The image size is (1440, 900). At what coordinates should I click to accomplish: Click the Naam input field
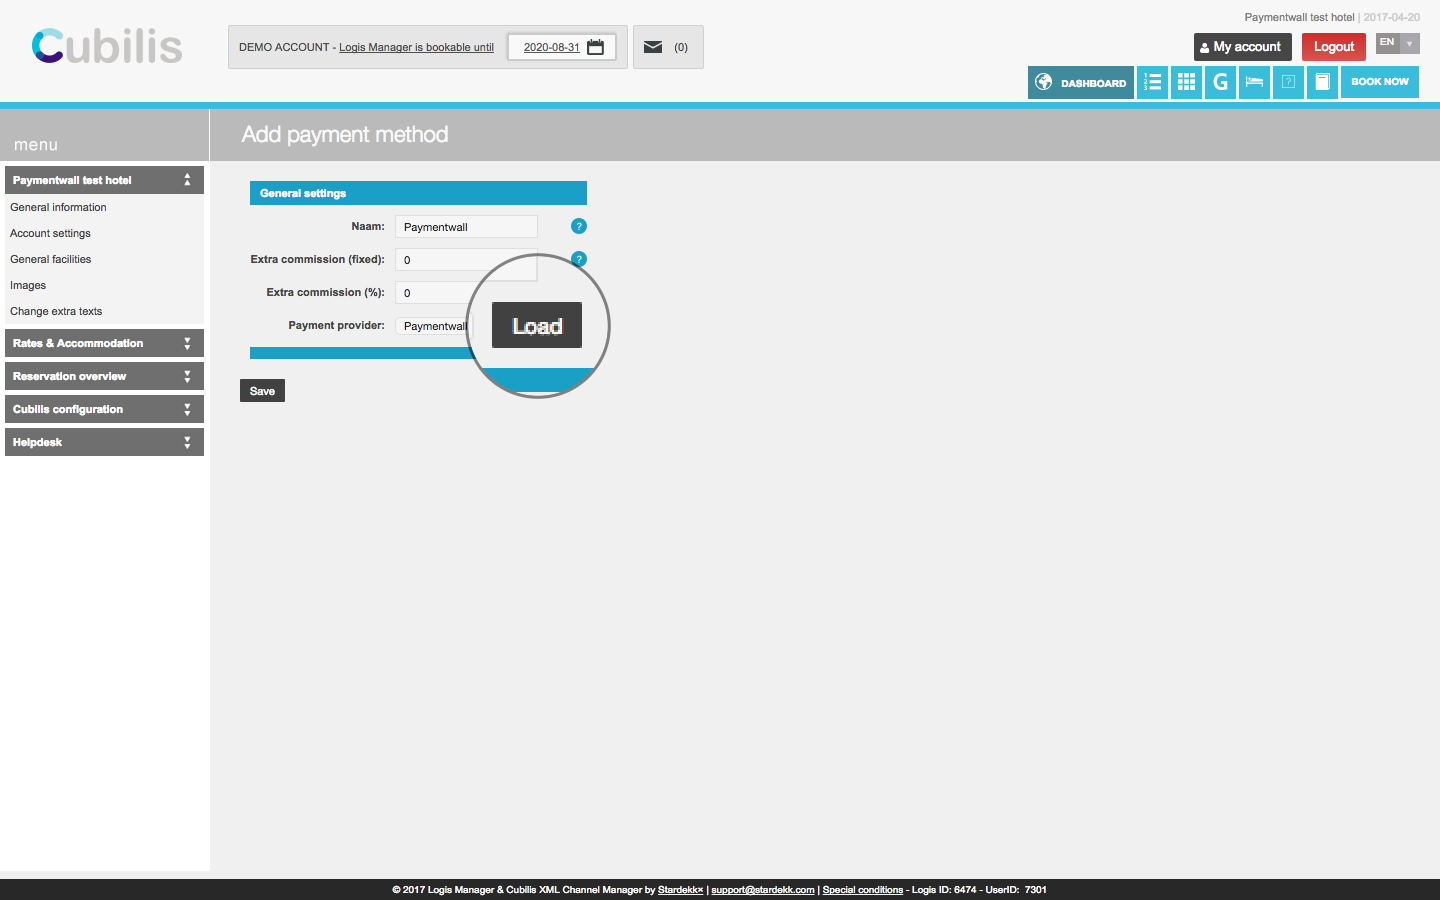(x=466, y=227)
